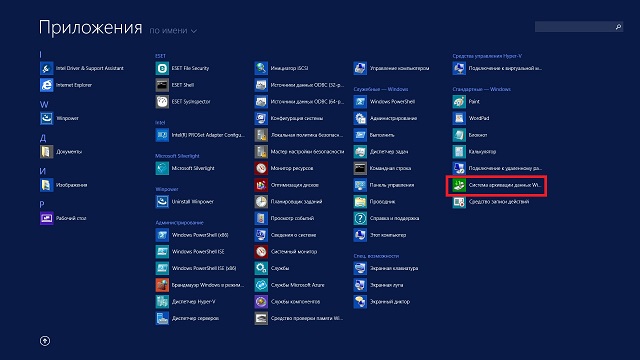Open Службы Microsoft Azure
640x360 pixels.
(x=290, y=285)
